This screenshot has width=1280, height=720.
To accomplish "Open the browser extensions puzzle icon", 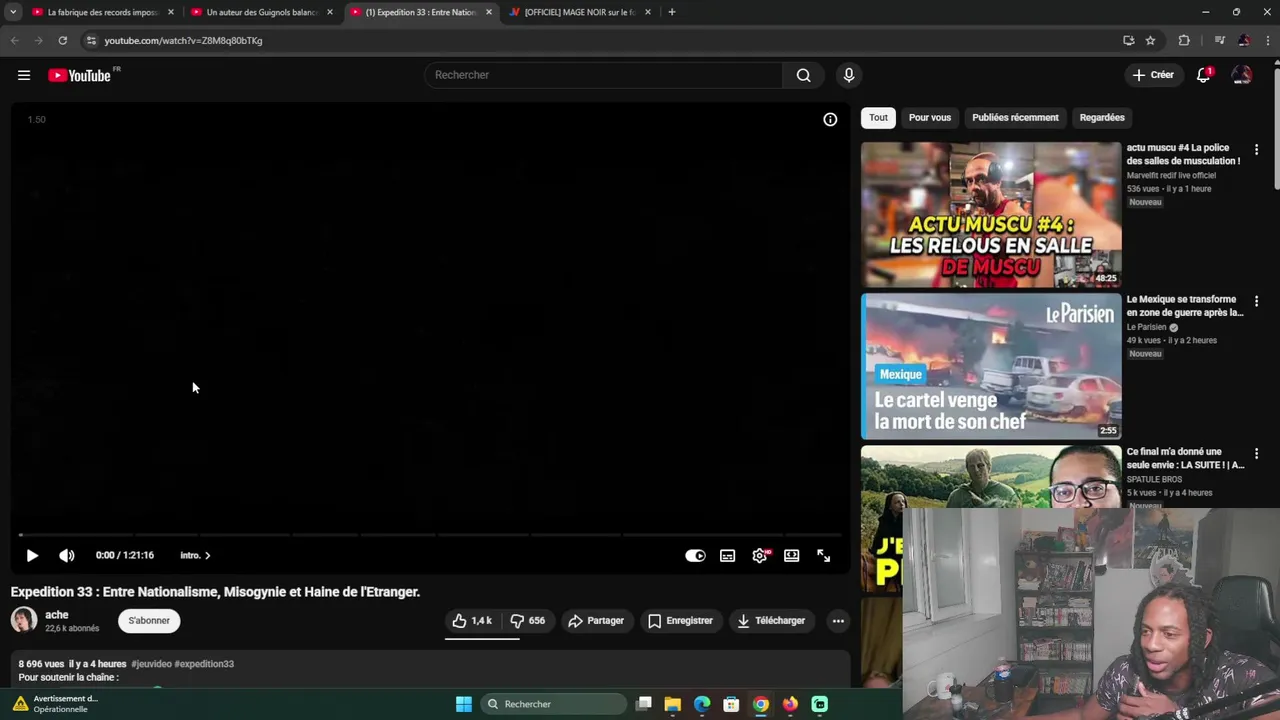I will (x=1184, y=40).
